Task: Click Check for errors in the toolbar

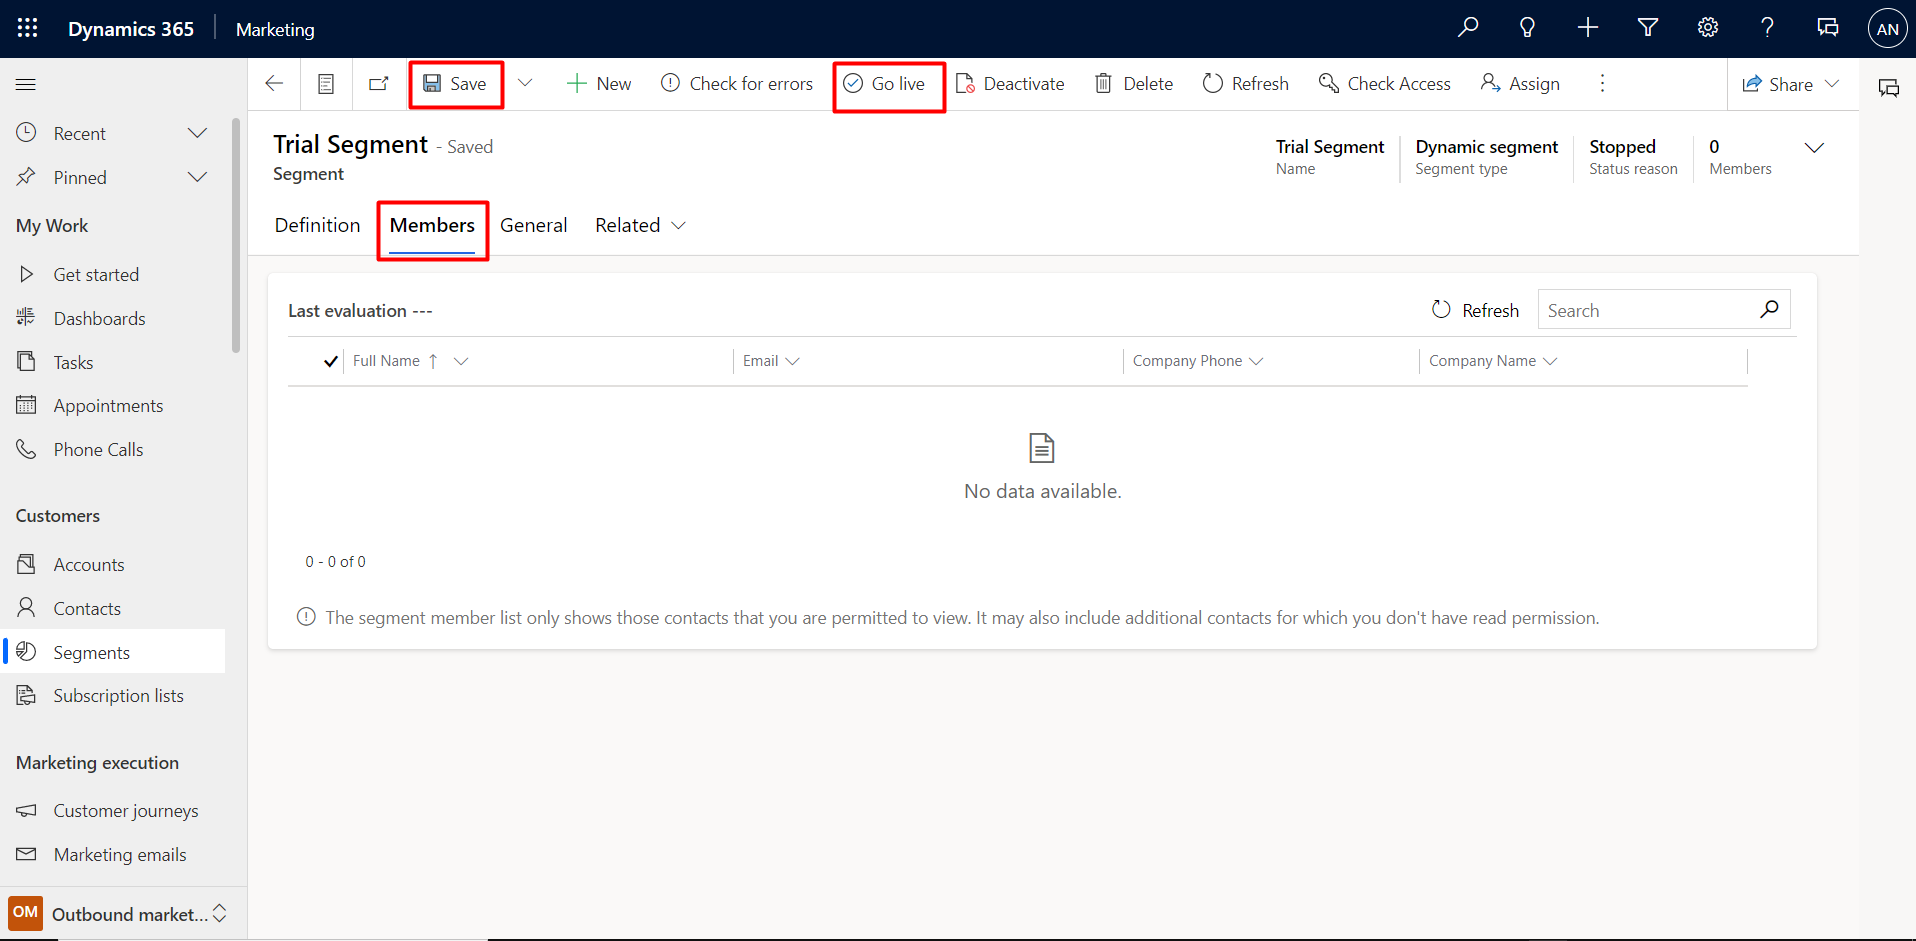Action: [x=737, y=83]
